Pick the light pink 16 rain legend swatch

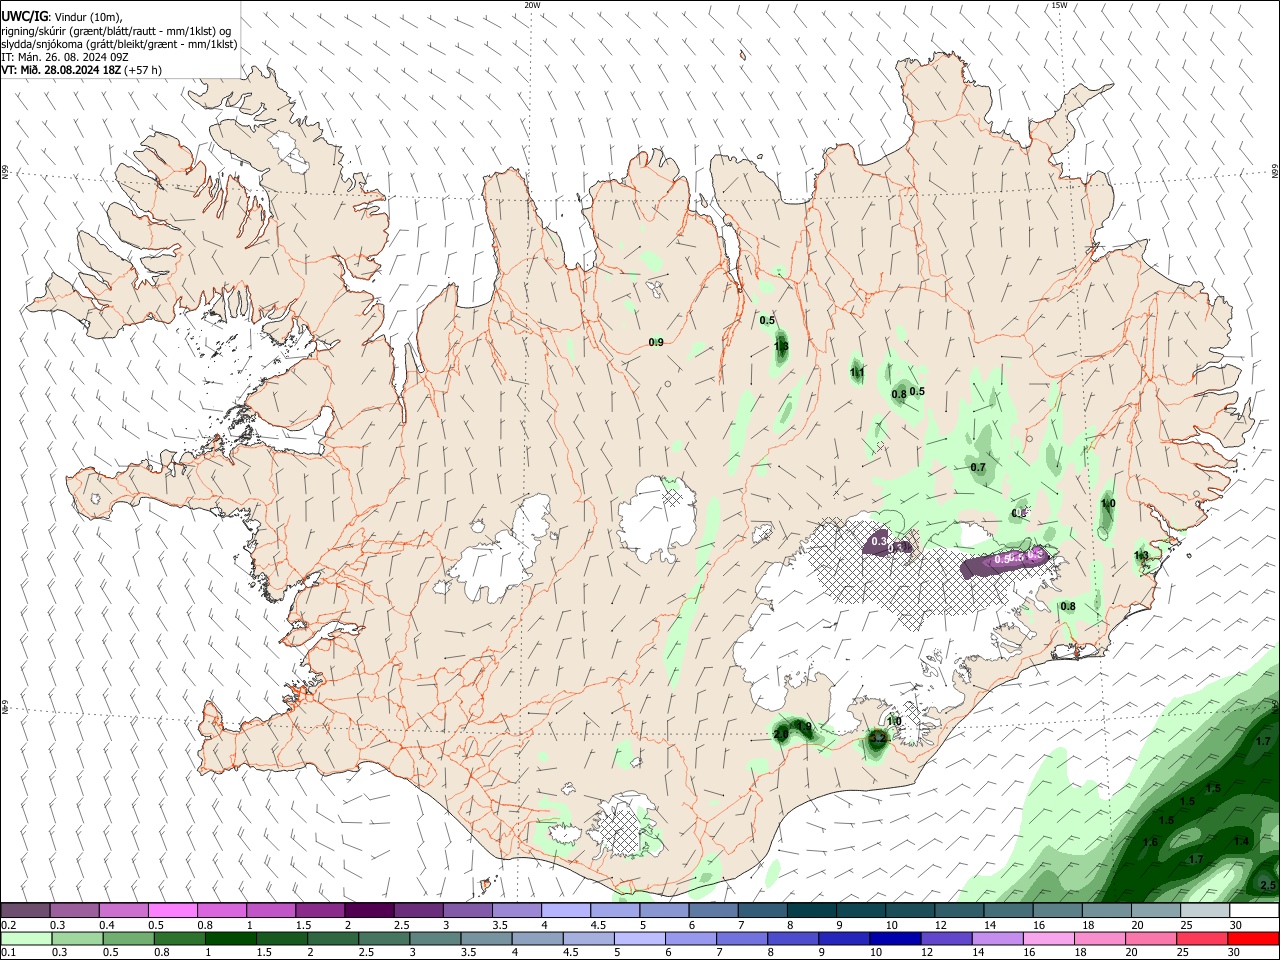[x=1048, y=938]
